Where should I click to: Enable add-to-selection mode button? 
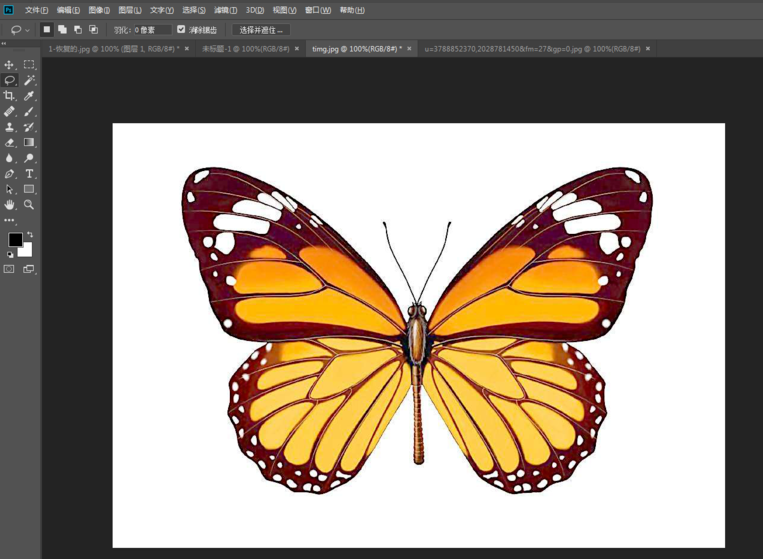pyautogui.click(x=62, y=30)
